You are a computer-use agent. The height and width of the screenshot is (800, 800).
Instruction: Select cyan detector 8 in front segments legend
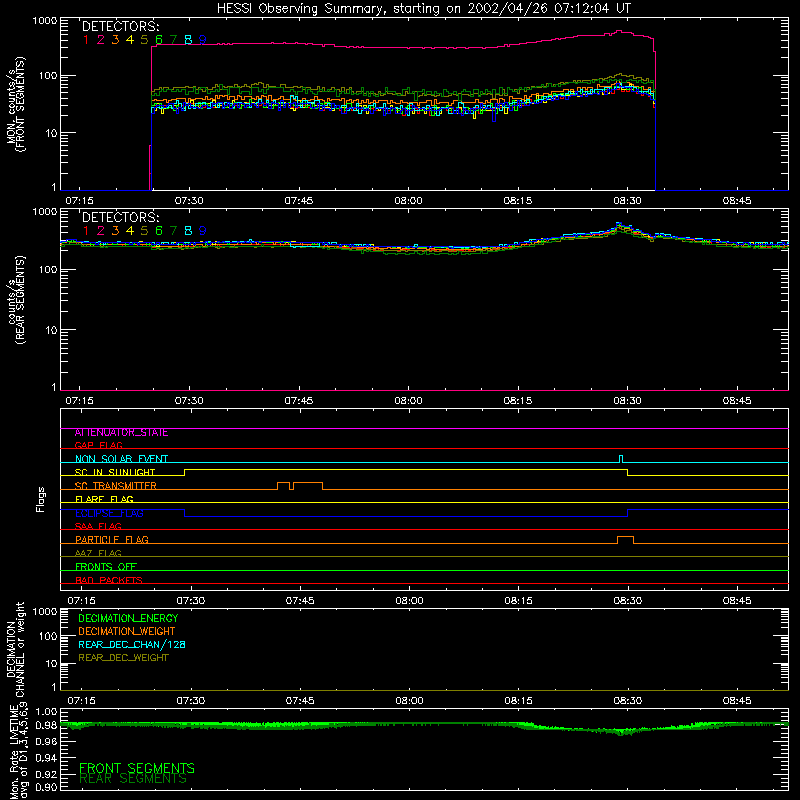pyautogui.click(x=188, y=40)
